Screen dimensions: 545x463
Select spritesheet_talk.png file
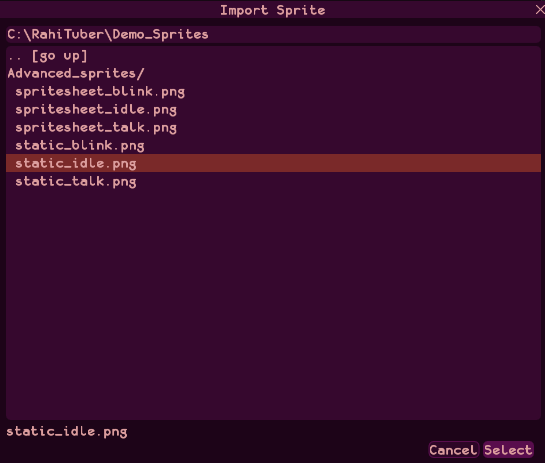(273, 128)
